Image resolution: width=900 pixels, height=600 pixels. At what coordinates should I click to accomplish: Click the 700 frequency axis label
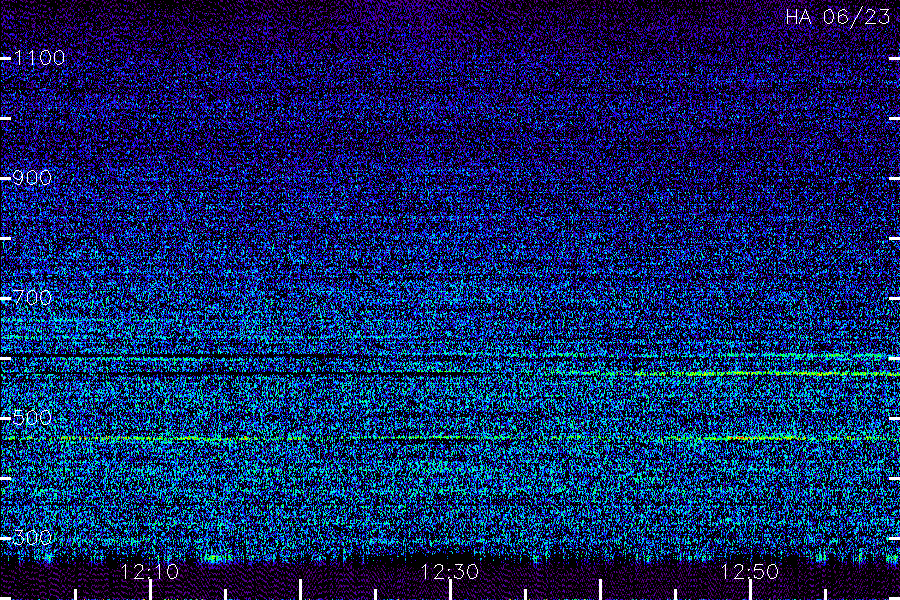pyautogui.click(x=32, y=298)
